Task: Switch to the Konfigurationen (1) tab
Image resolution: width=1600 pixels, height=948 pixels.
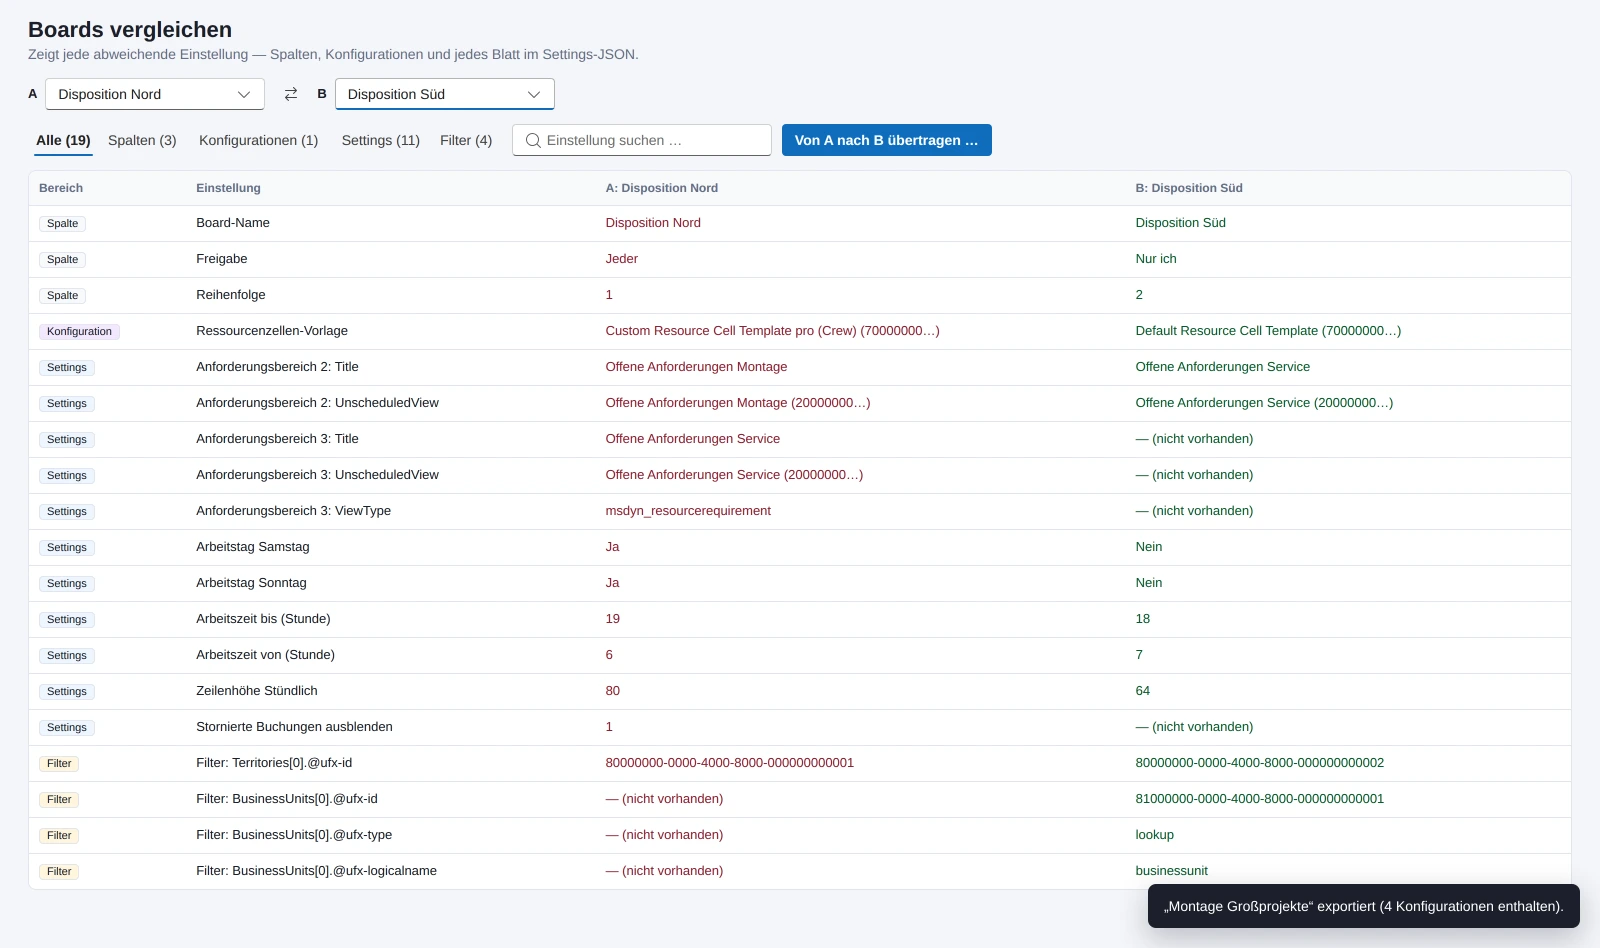Action: [x=258, y=140]
